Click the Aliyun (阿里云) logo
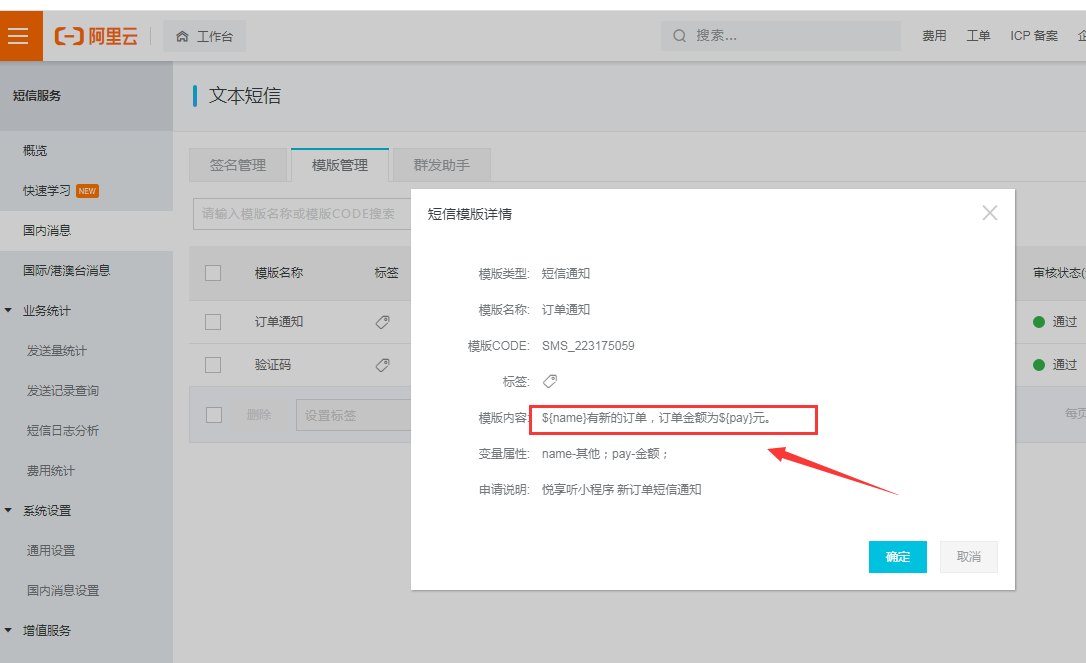Screen dimensions: 1086x663 coord(96,35)
